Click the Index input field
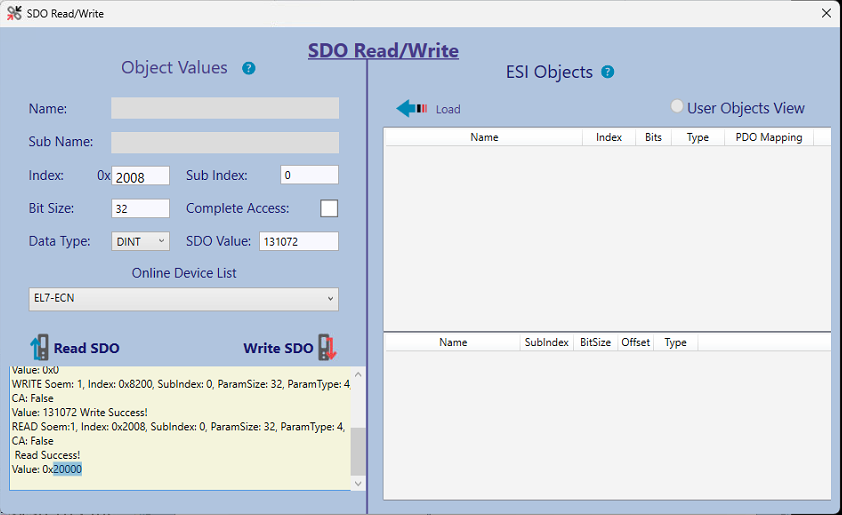 point(141,177)
